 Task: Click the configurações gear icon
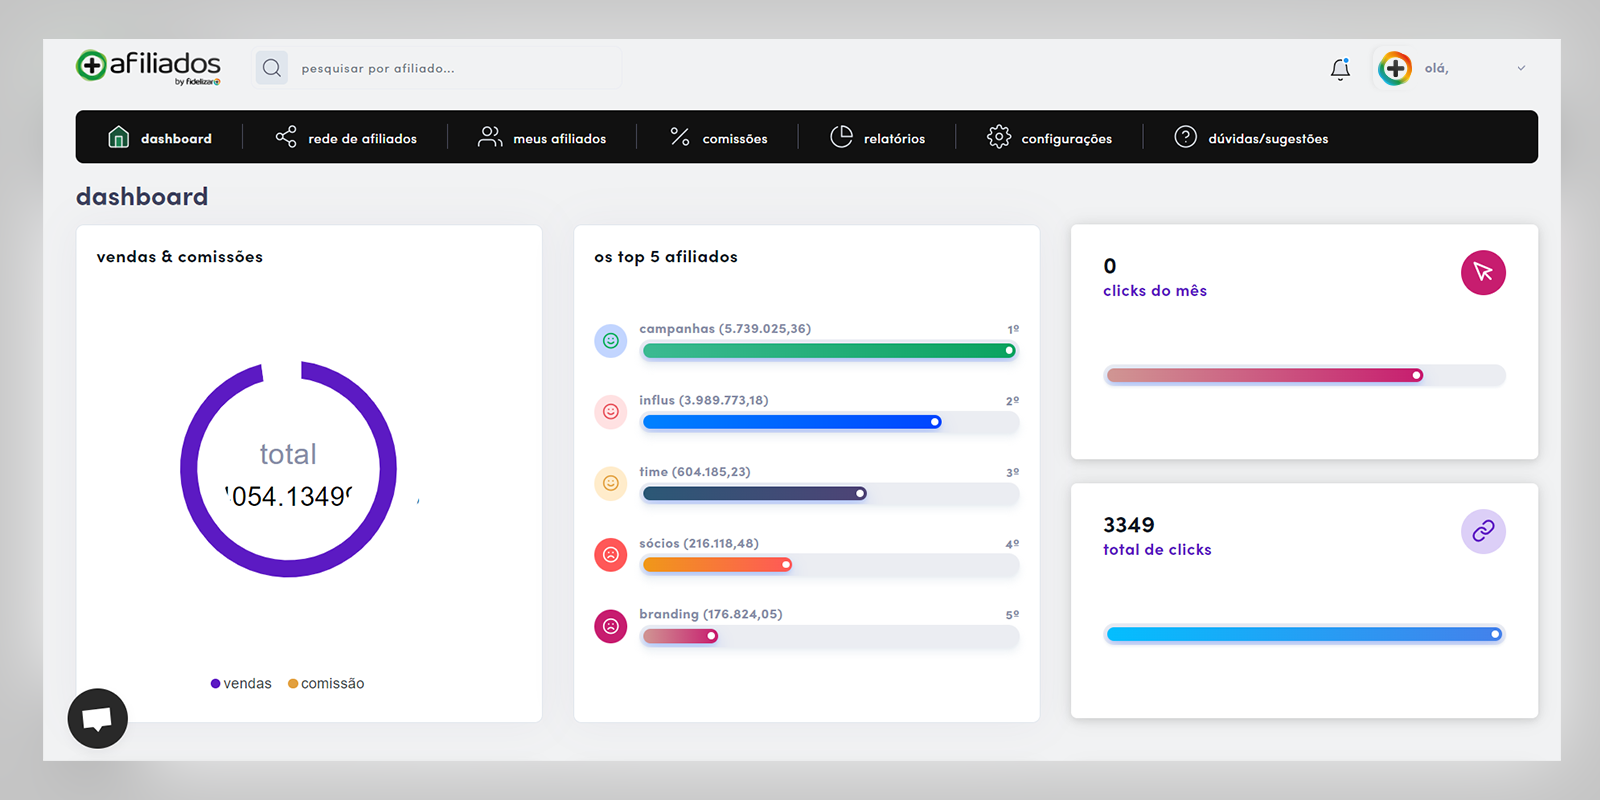pos(998,137)
